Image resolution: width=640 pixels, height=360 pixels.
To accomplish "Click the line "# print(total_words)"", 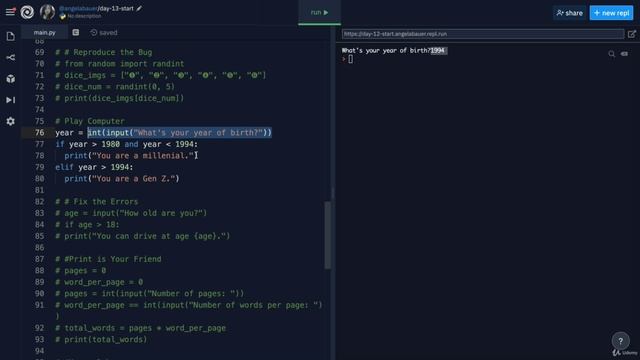I will coord(101,340).
